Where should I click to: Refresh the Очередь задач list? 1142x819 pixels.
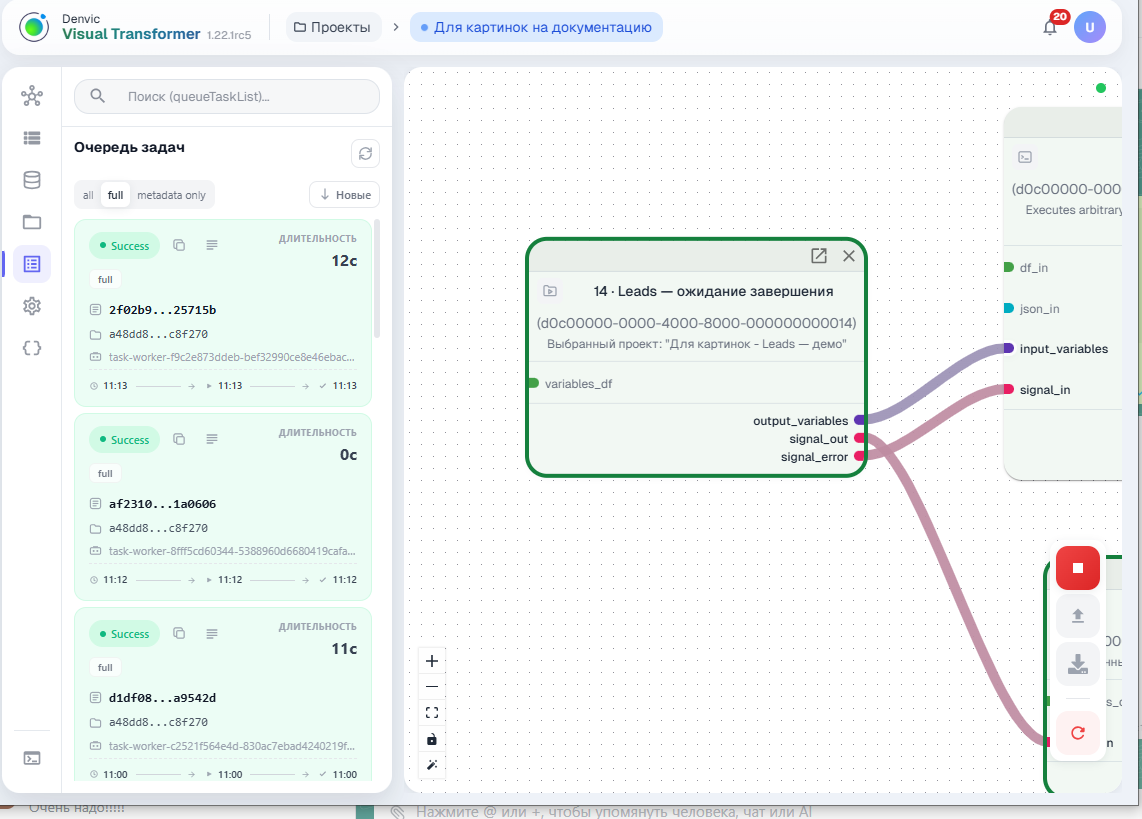366,154
